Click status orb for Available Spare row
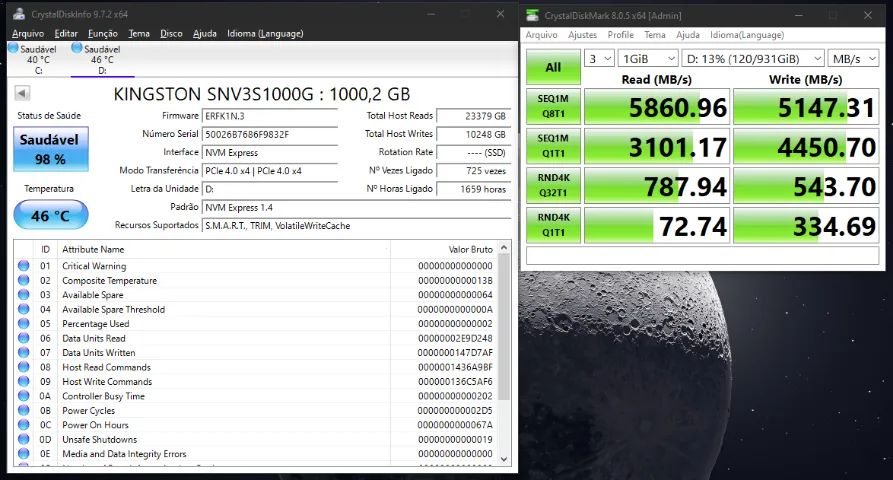 (x=23, y=294)
